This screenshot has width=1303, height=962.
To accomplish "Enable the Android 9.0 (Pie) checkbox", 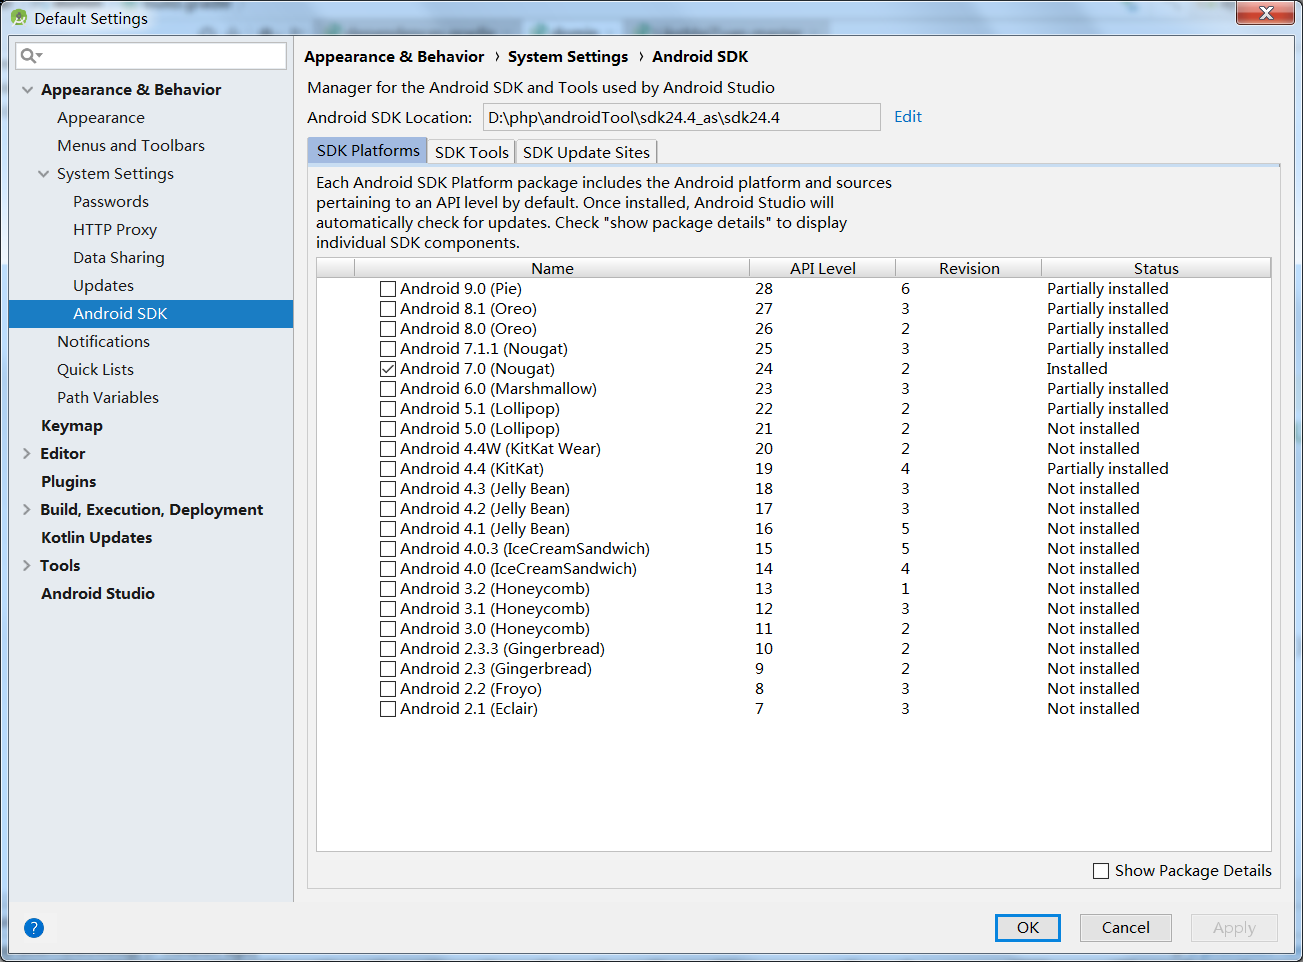I will pos(388,289).
